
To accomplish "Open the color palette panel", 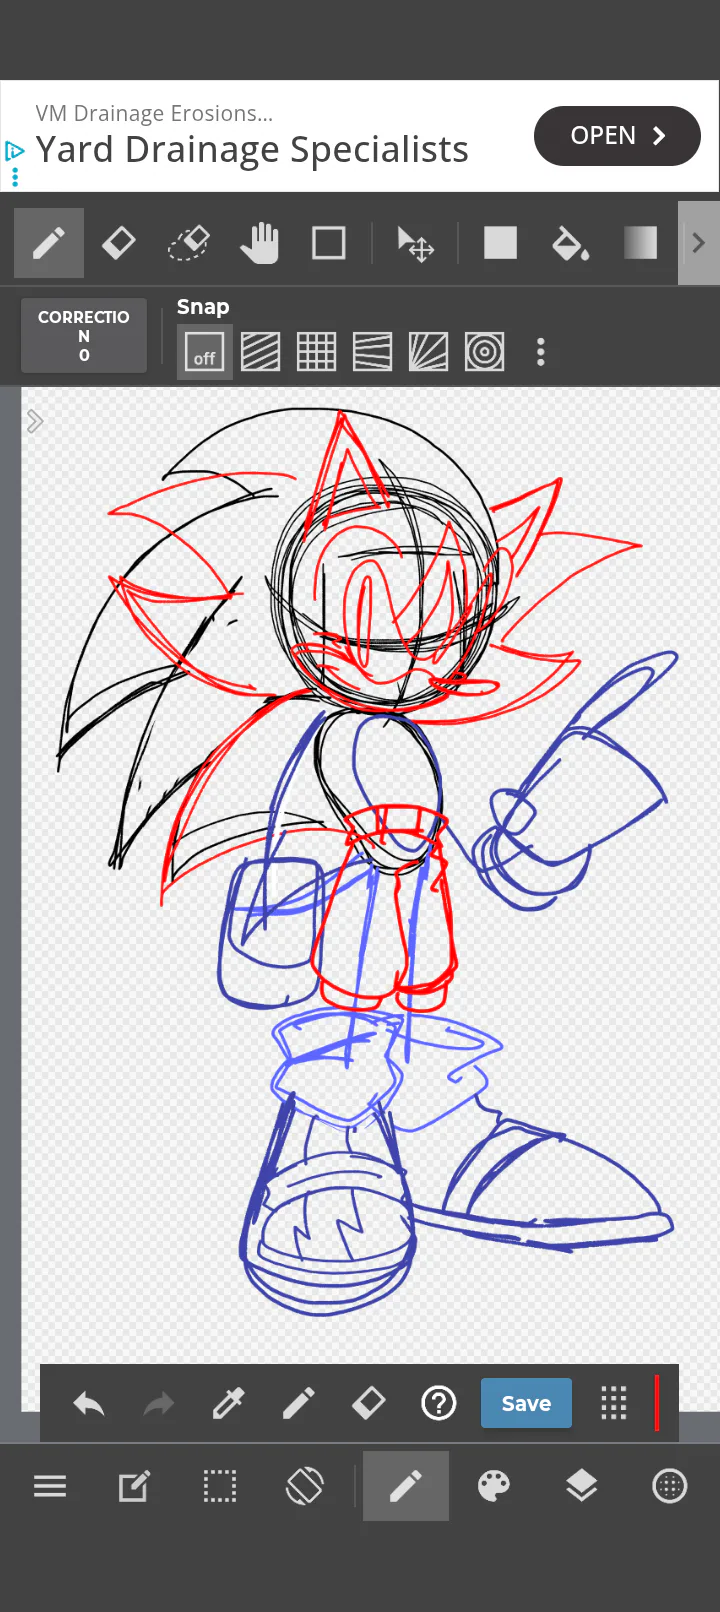I will (494, 1487).
